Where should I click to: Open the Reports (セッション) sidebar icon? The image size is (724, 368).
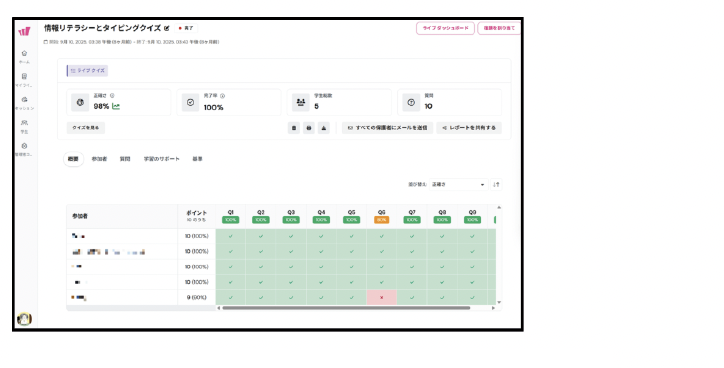(24, 100)
